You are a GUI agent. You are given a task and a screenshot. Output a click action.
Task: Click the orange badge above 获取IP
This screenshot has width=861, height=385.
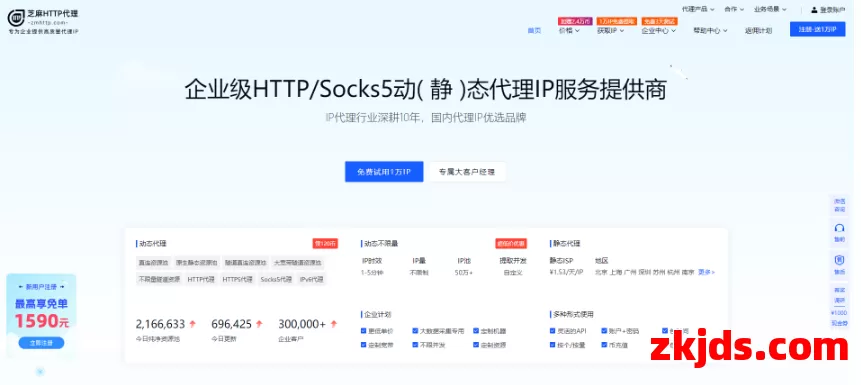pyautogui.click(x=617, y=21)
